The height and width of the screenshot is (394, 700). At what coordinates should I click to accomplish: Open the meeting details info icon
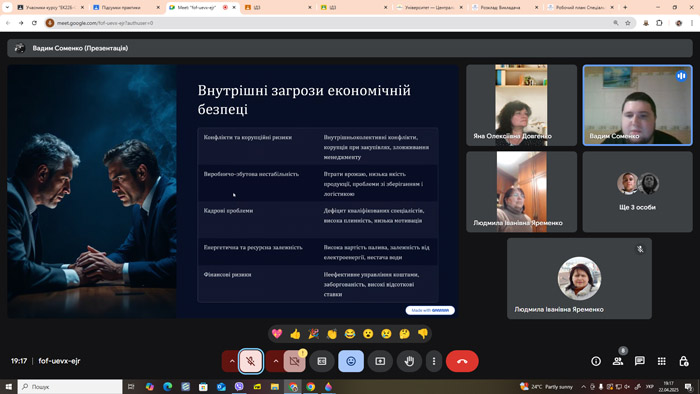tap(596, 361)
